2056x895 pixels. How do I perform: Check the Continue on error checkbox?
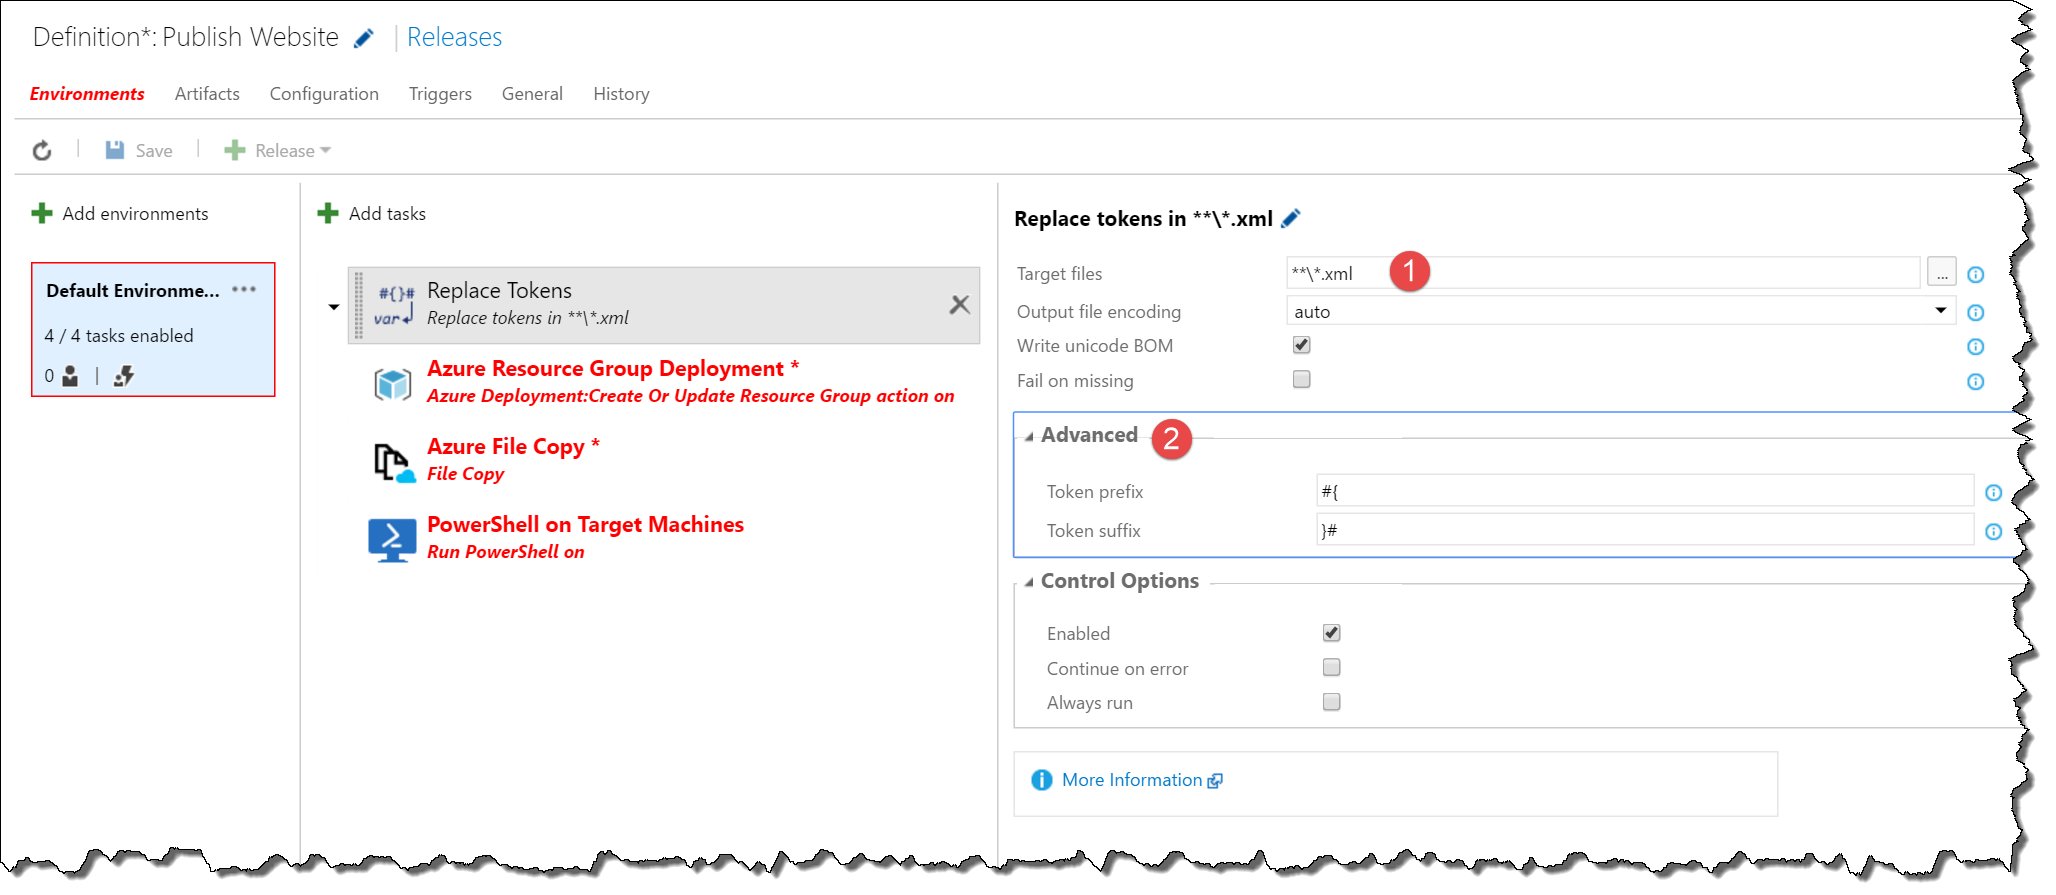click(1331, 668)
